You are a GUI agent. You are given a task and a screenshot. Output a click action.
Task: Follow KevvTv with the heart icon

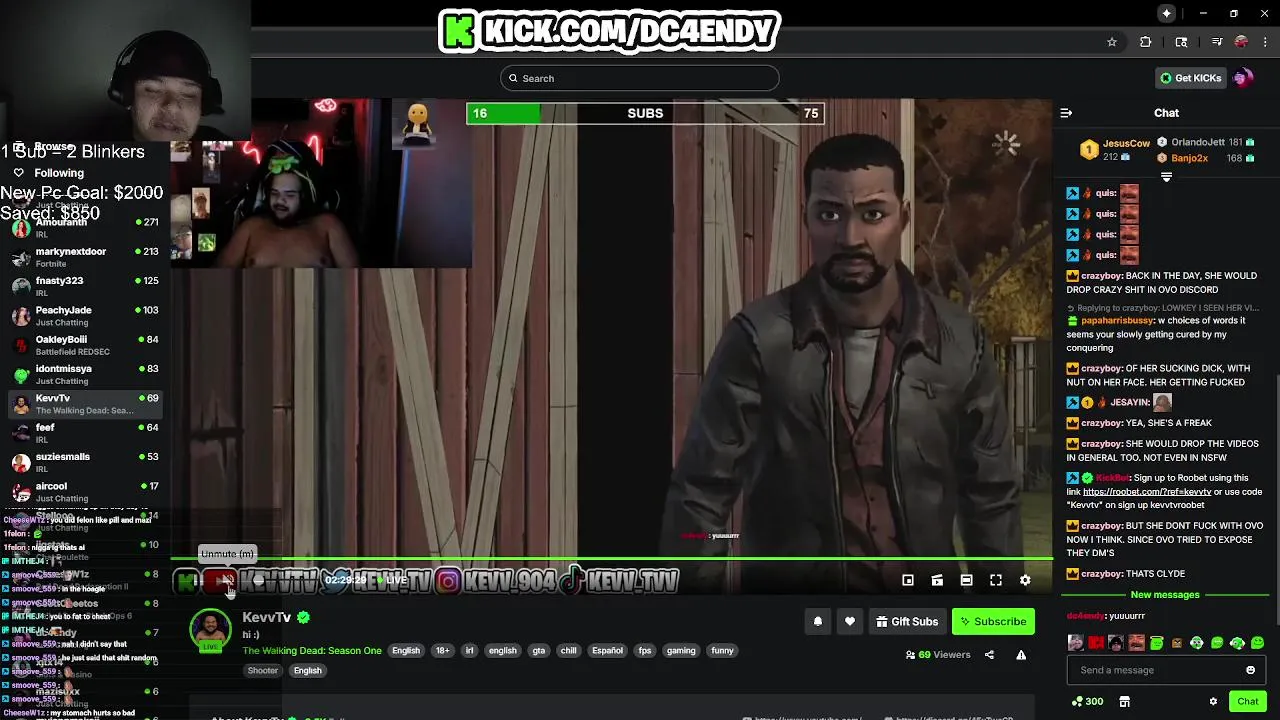pos(850,622)
